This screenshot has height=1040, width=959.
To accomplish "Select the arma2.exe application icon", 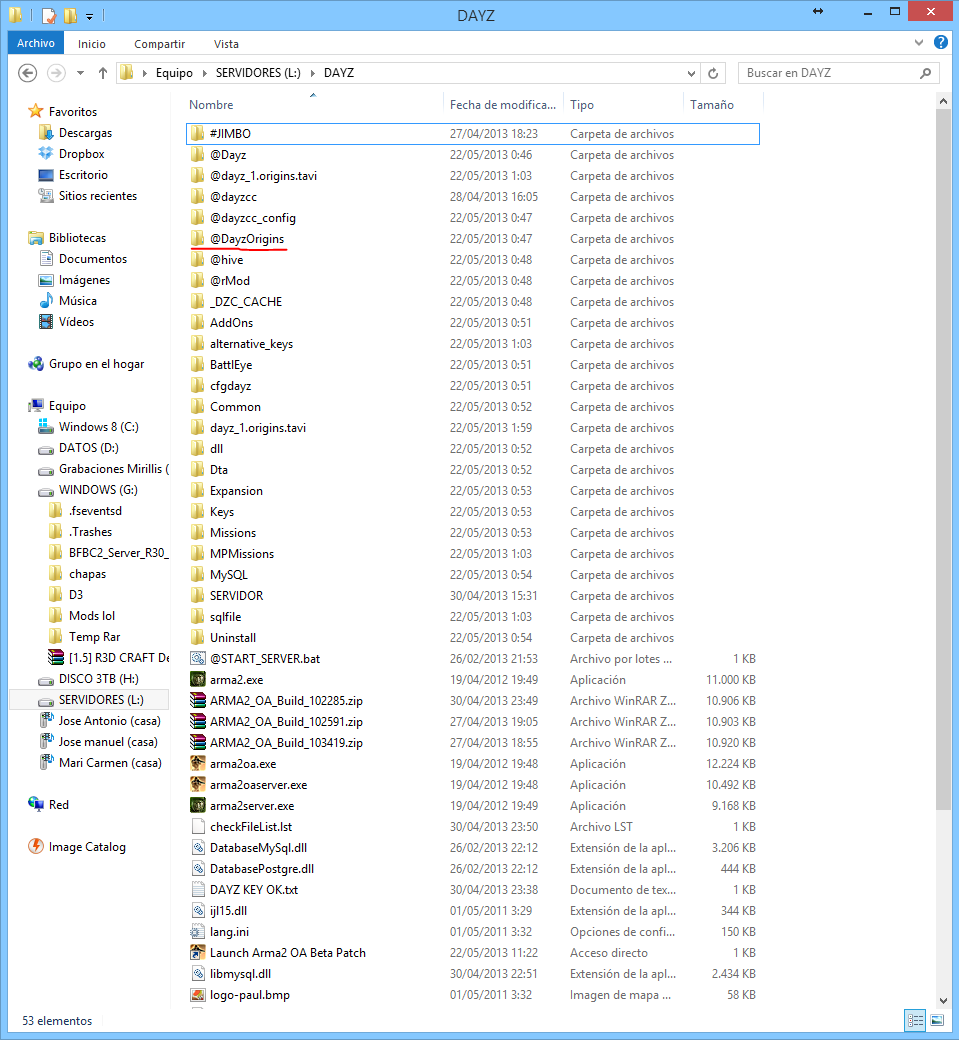I will pyautogui.click(x=198, y=679).
